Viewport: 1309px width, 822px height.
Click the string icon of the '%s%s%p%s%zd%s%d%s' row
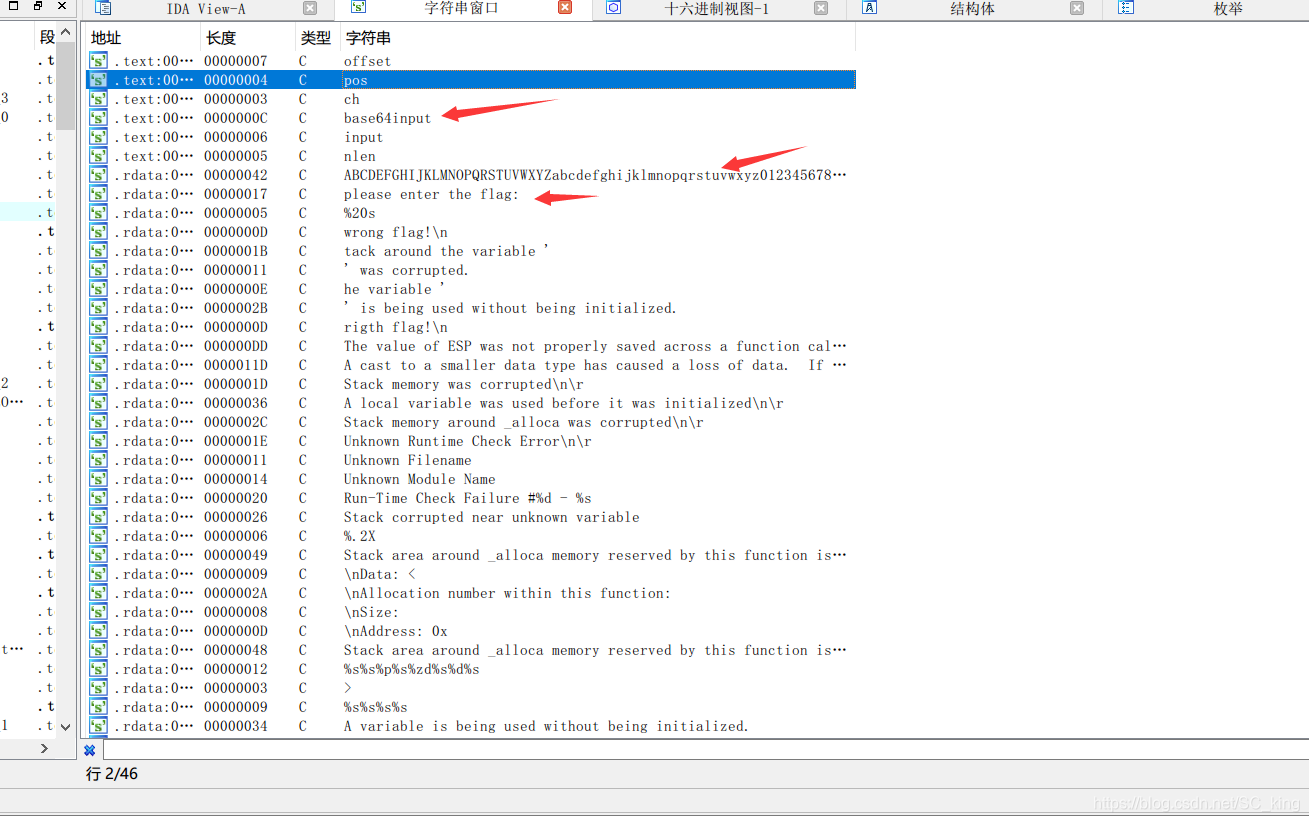[98, 669]
